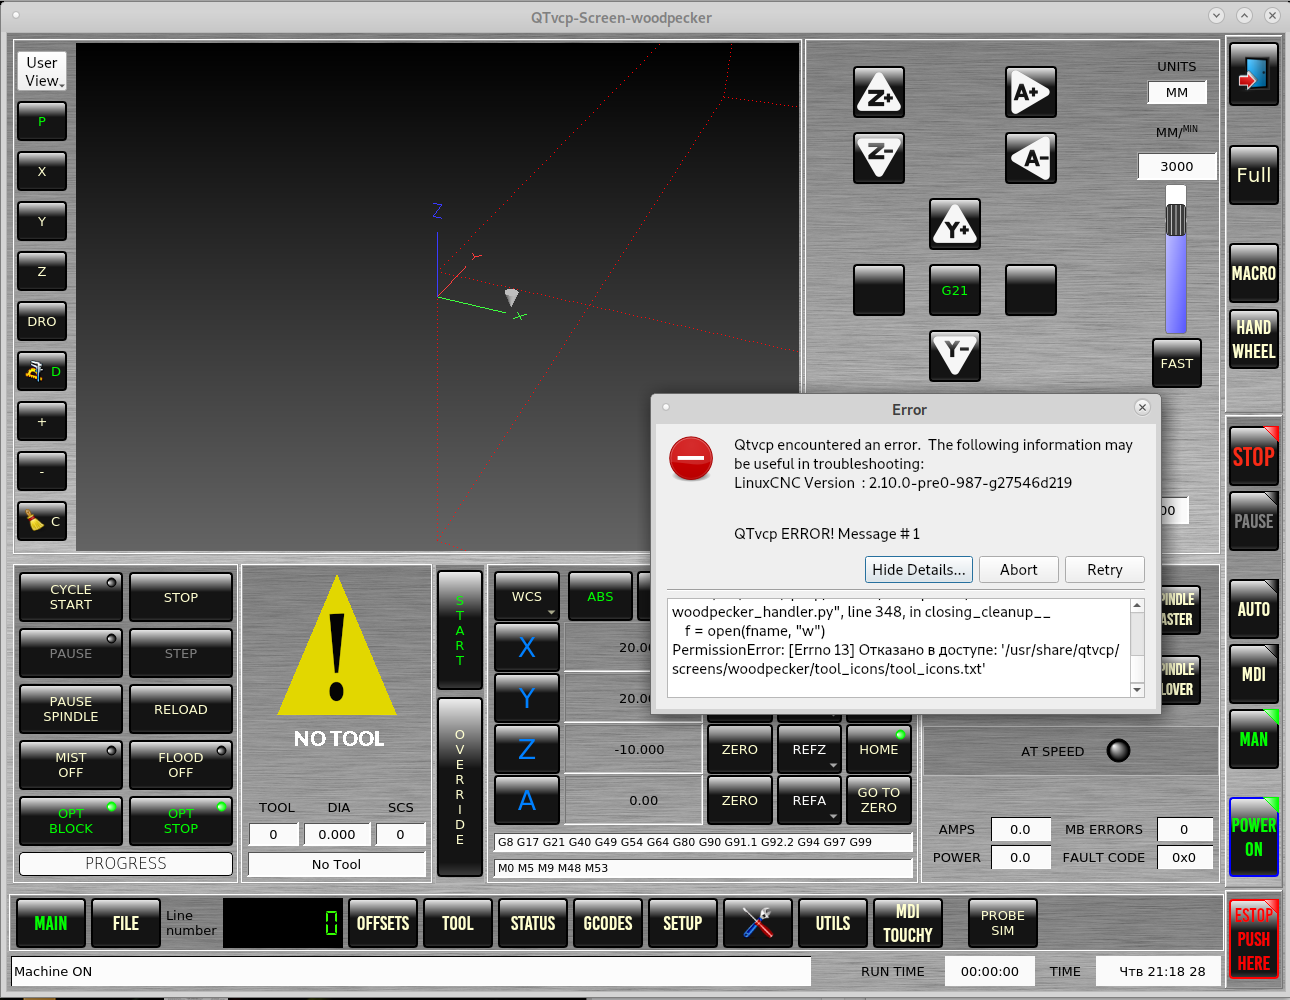The height and width of the screenshot is (1000, 1290).
Task: Open the tools screwdriver-wrench icon tab
Action: (758, 923)
